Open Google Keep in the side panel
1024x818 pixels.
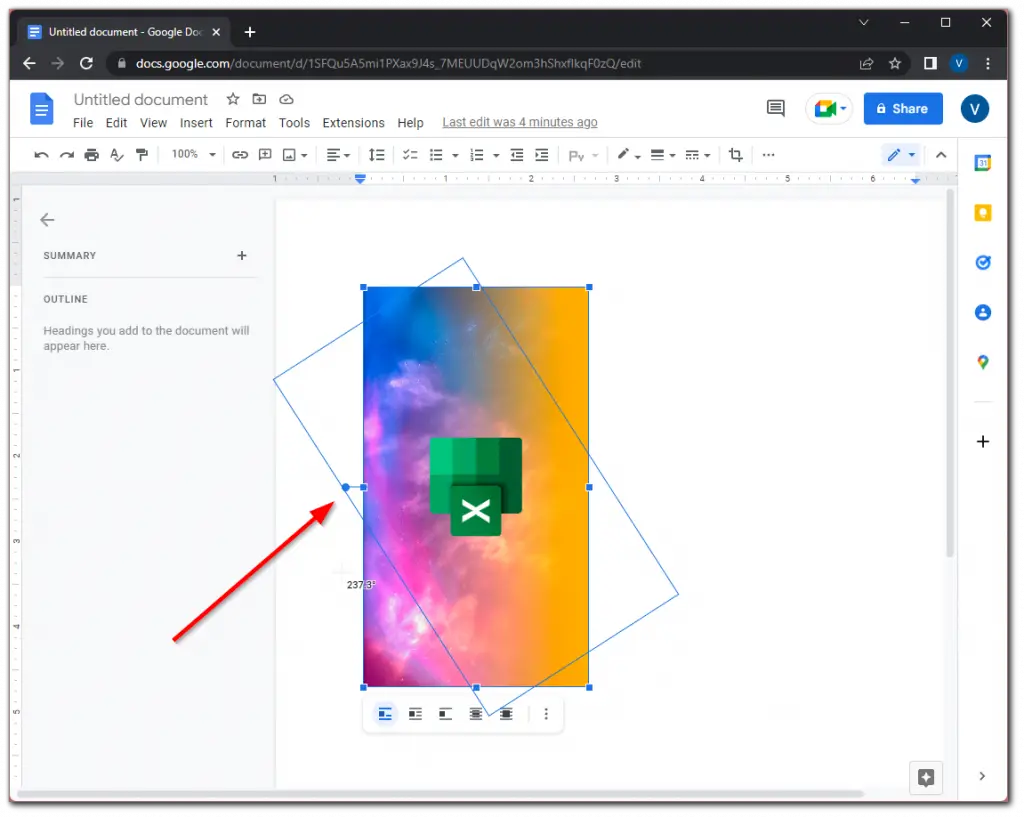(x=982, y=212)
